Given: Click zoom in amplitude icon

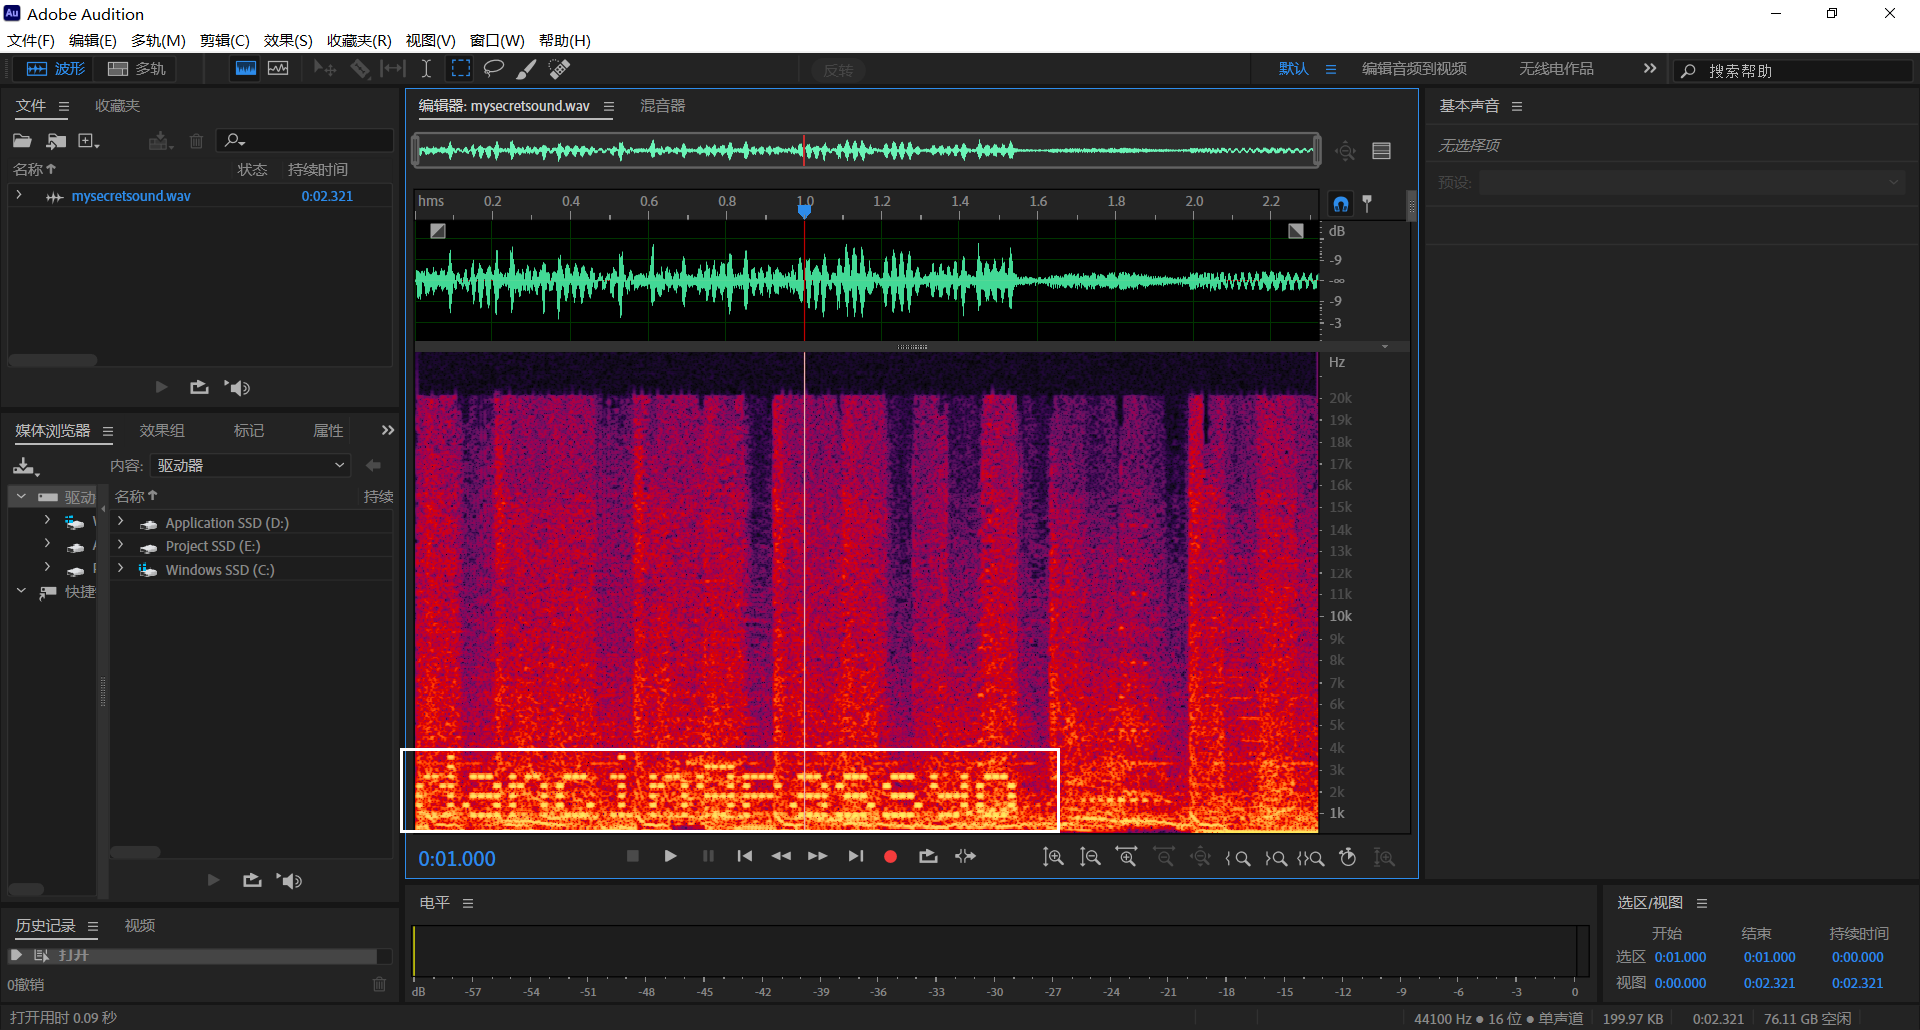Looking at the screenshot, I should point(1053,858).
